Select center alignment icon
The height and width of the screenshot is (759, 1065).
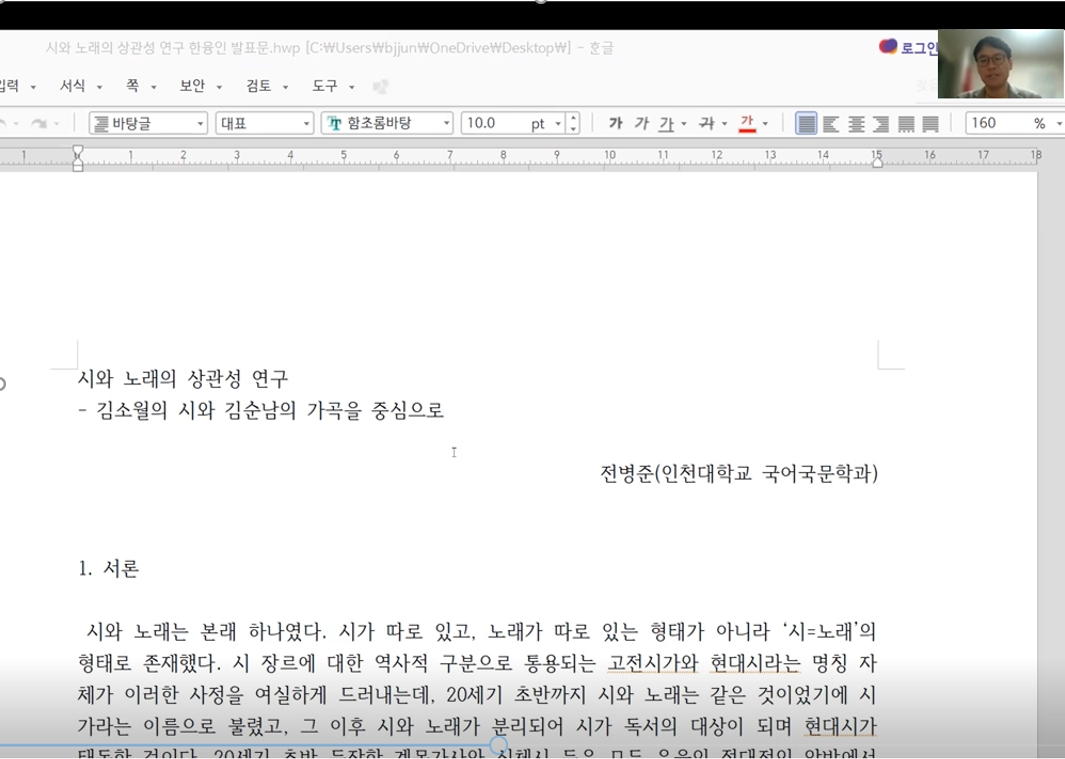[856, 123]
